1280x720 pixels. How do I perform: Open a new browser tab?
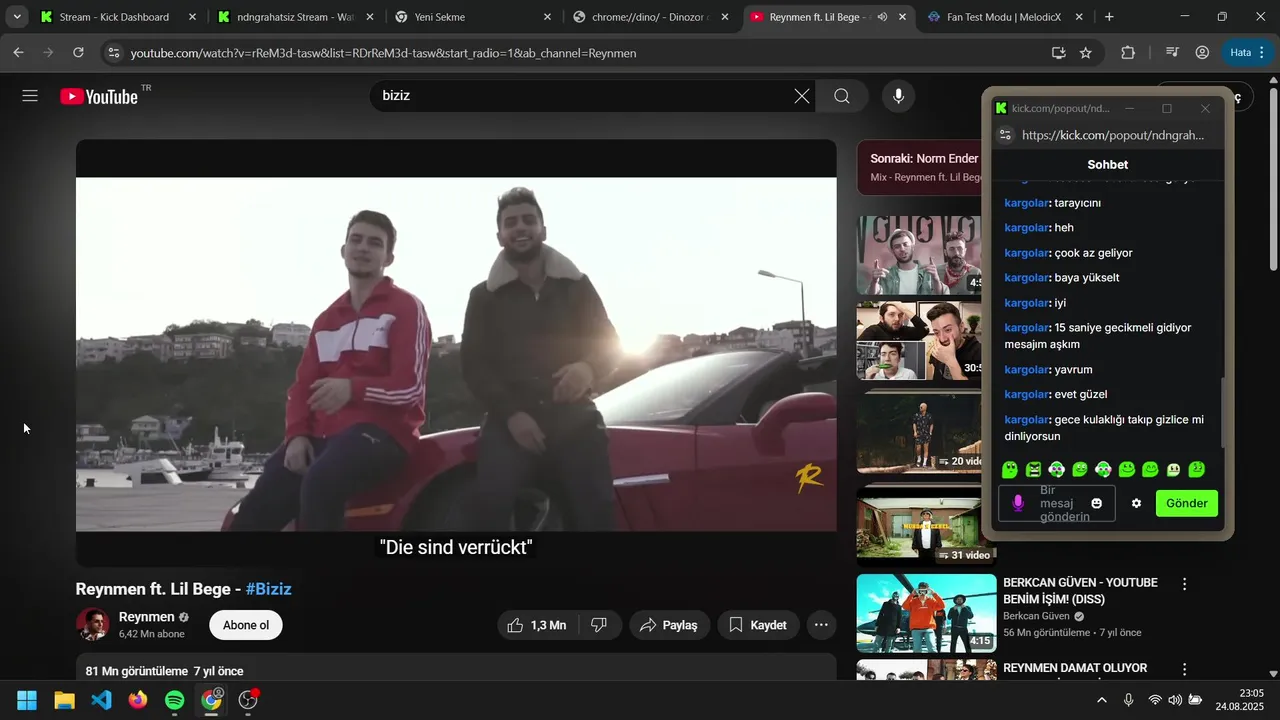coord(1109,17)
